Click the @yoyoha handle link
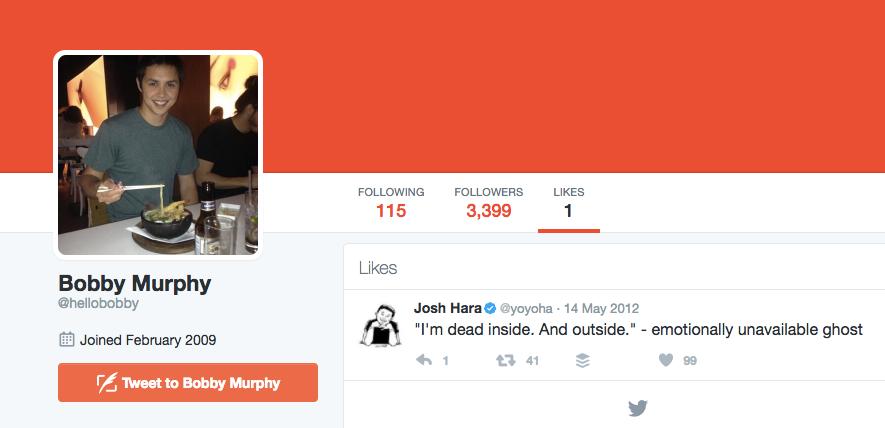The height and width of the screenshot is (428, 885). pos(526,309)
